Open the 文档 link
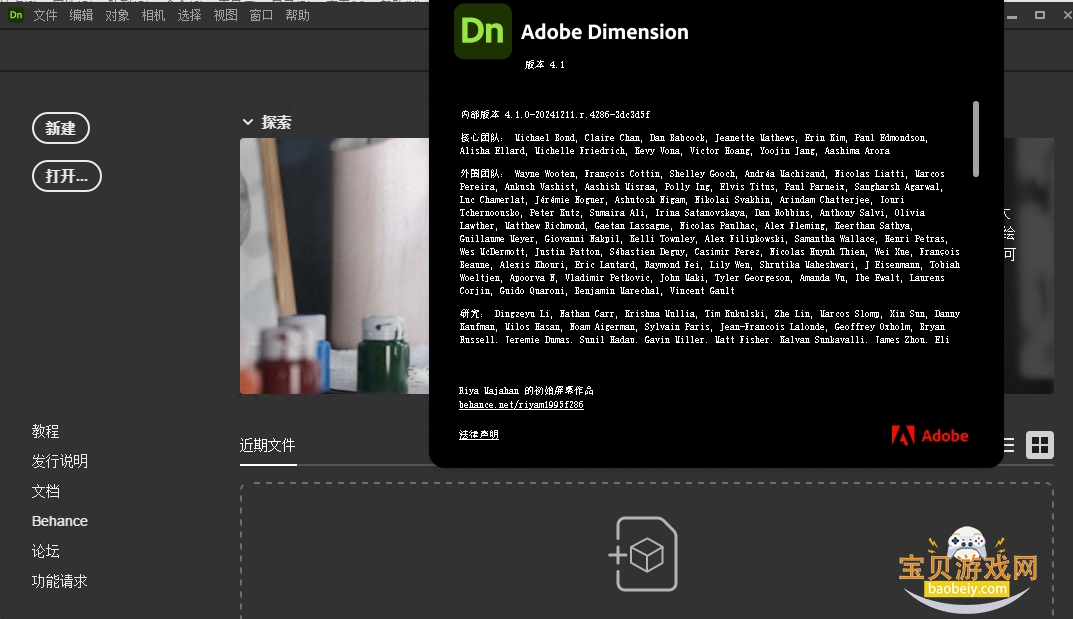Viewport: 1073px width, 619px height. pos(45,492)
